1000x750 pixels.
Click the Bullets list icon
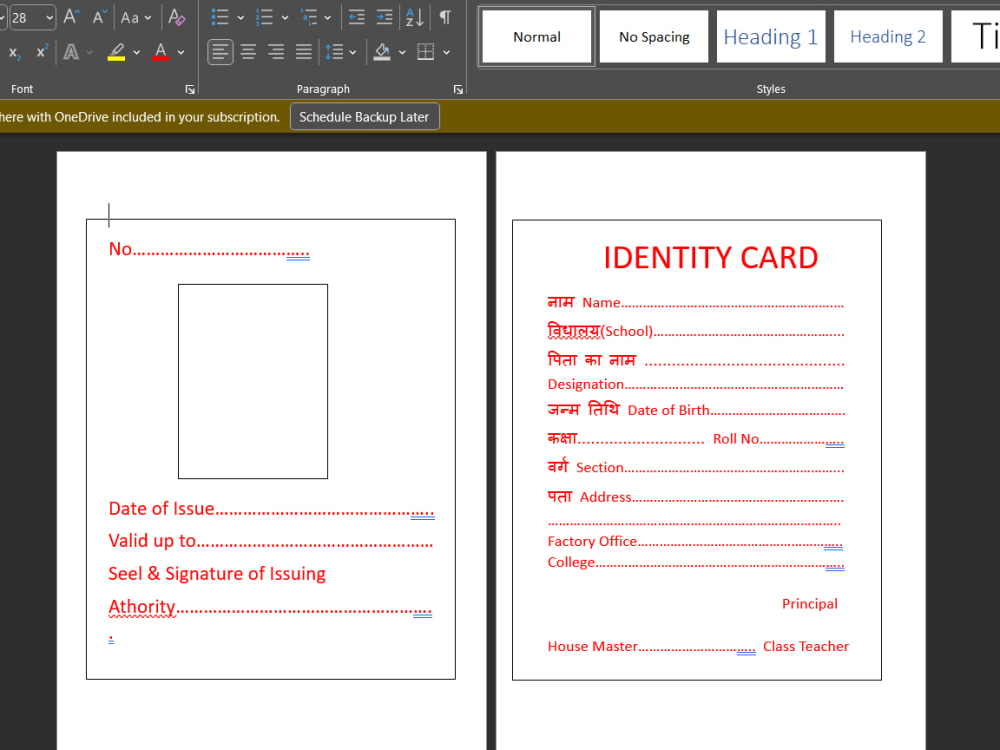point(220,17)
